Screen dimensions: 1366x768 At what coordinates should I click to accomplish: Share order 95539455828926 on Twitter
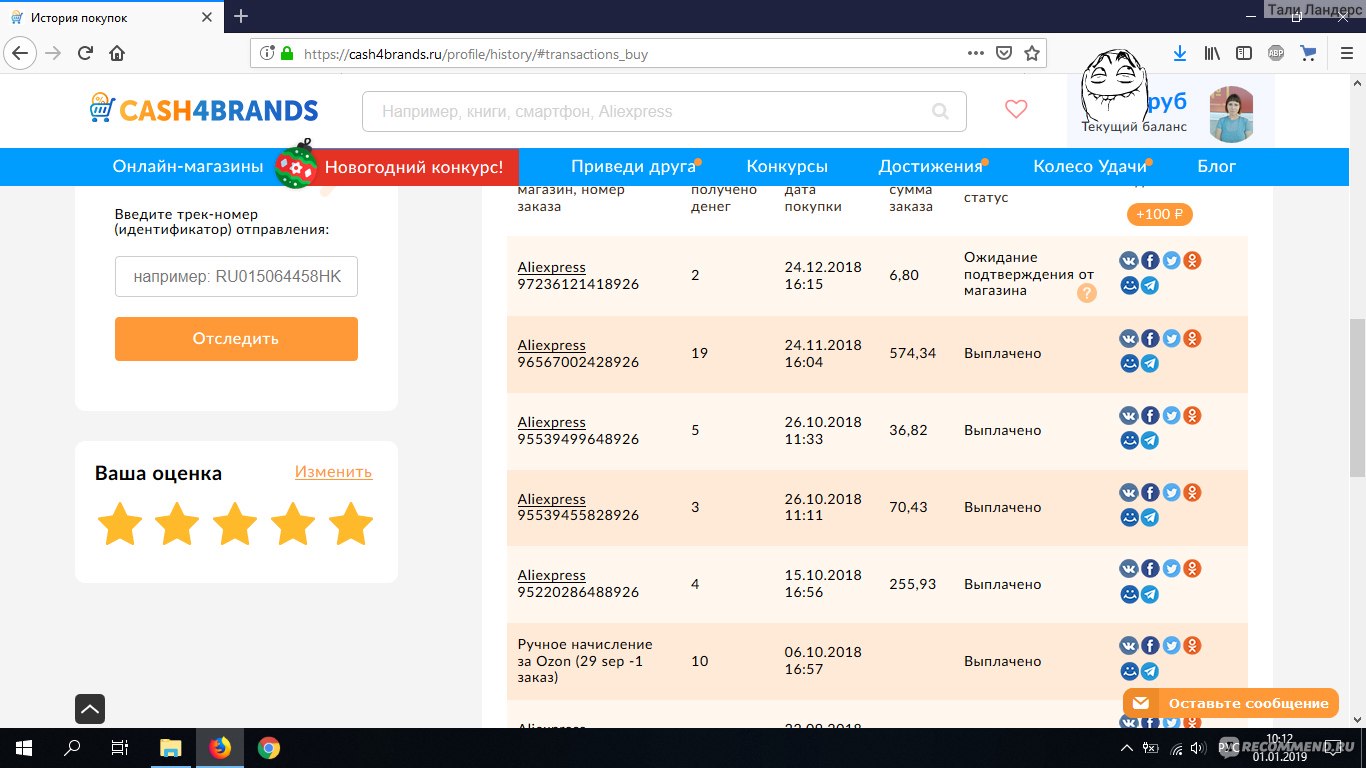click(x=1171, y=492)
